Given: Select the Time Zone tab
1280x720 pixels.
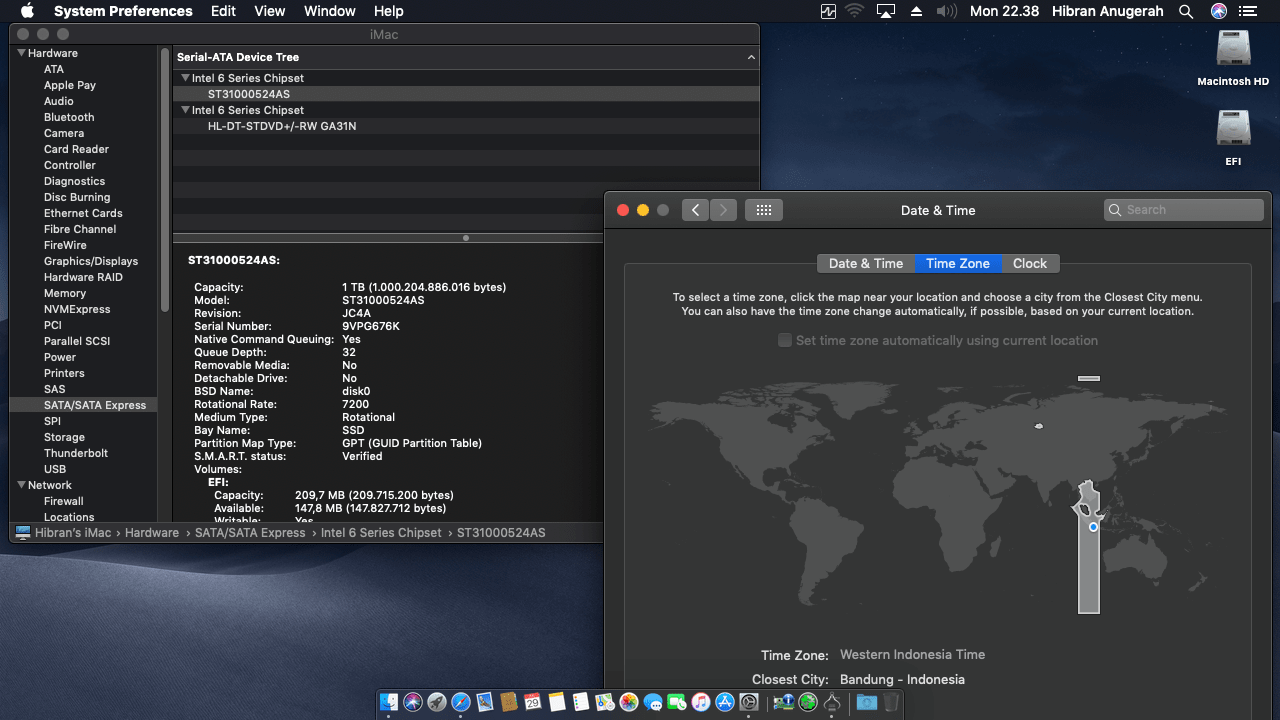Looking at the screenshot, I should point(958,264).
